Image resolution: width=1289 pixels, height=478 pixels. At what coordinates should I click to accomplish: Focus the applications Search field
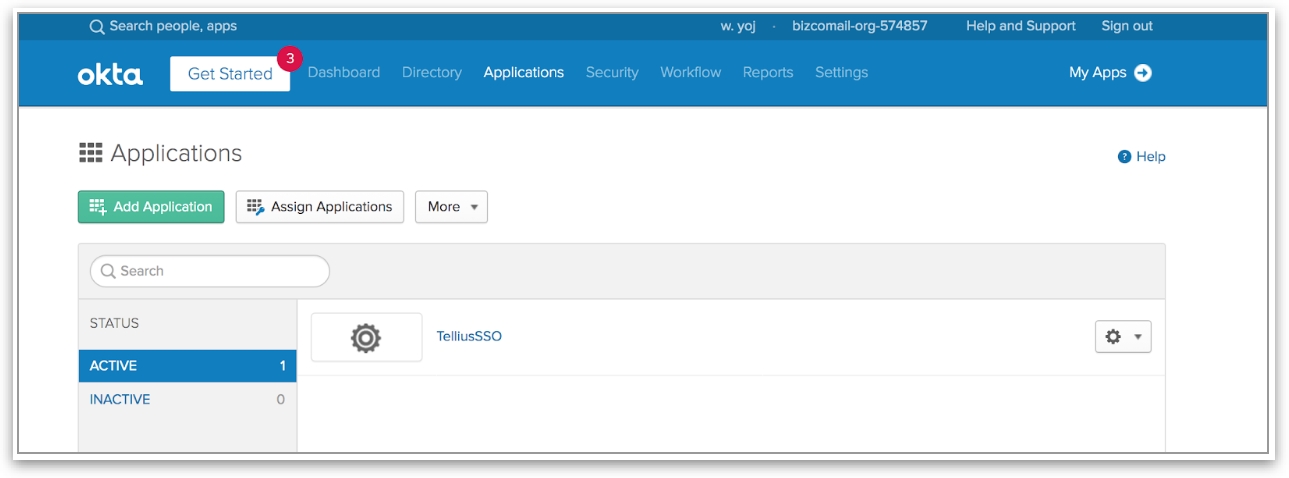[x=210, y=271]
